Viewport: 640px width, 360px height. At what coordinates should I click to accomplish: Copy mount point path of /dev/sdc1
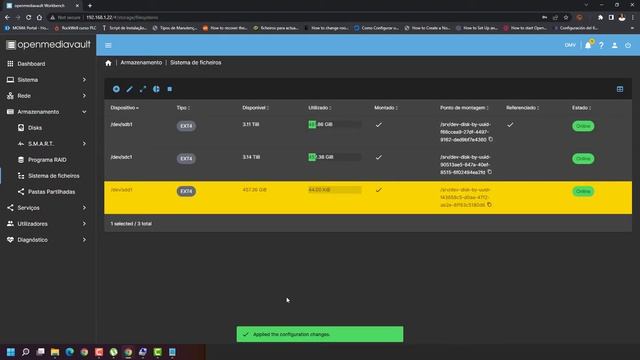[489, 172]
